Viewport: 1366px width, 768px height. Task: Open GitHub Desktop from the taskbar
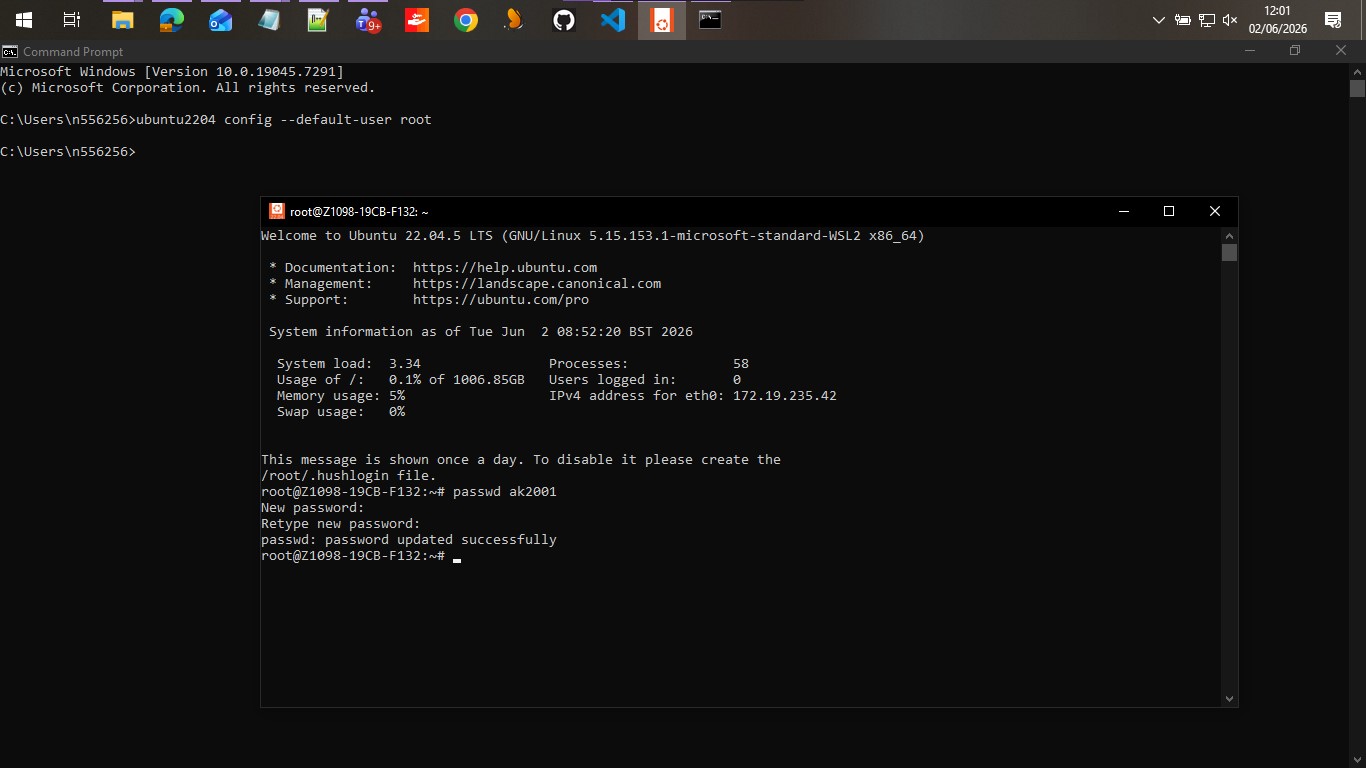coord(564,20)
